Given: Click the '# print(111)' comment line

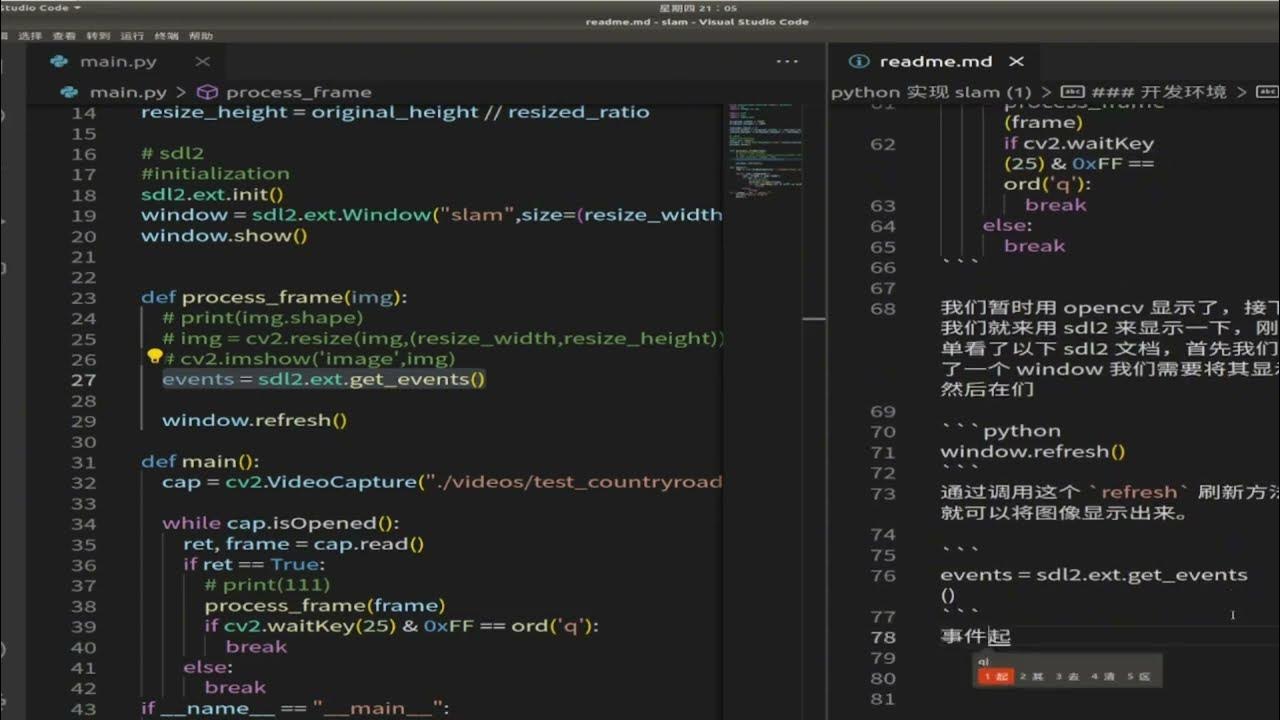Looking at the screenshot, I should pos(267,585).
